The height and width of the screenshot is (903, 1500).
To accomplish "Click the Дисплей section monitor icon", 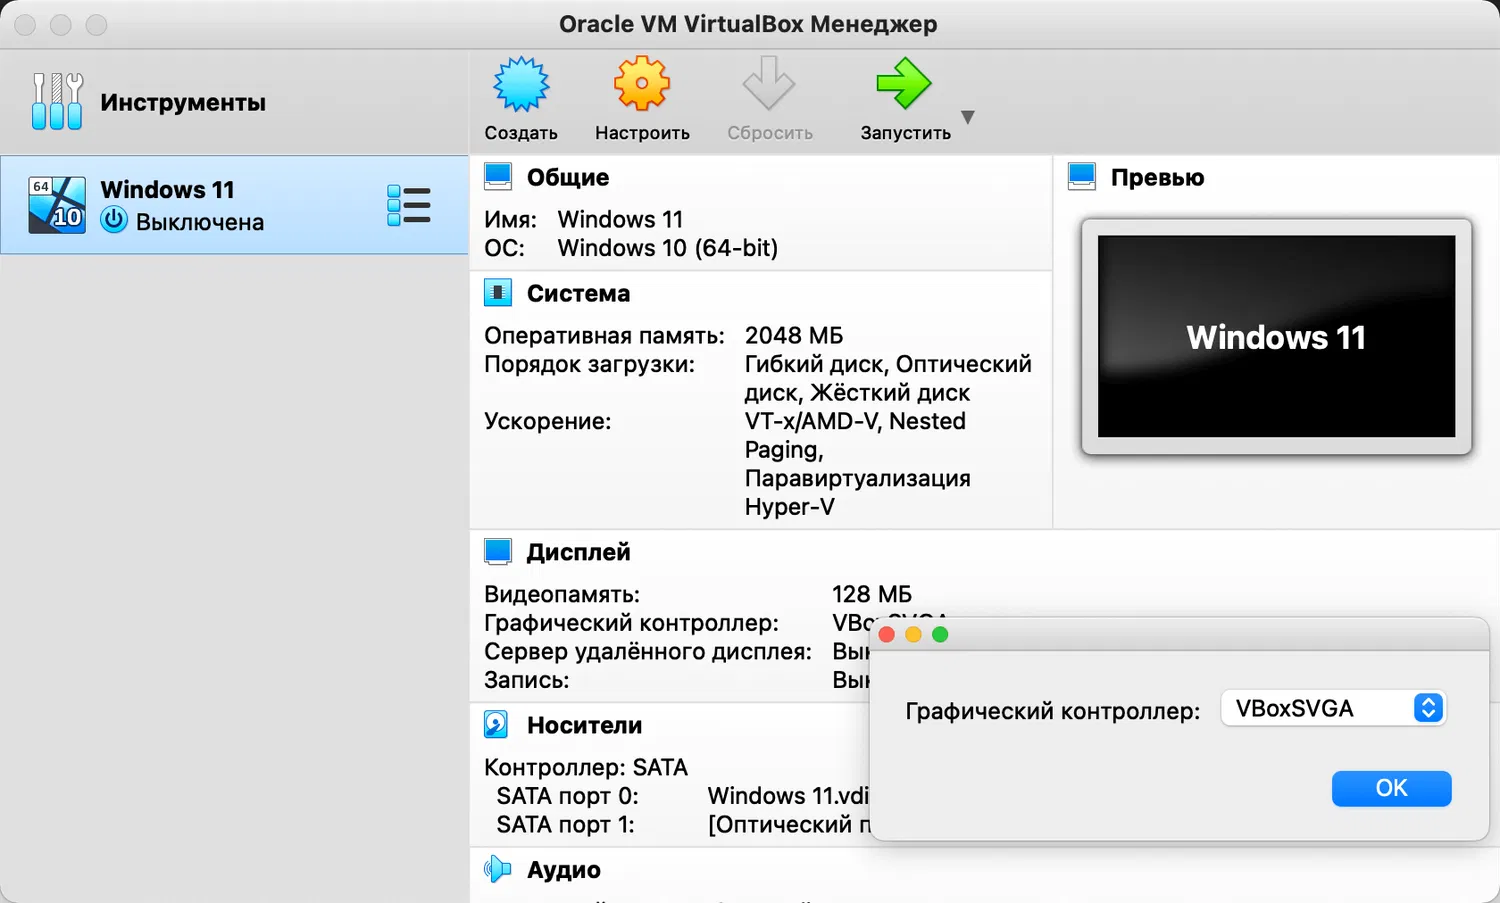I will click(x=498, y=552).
